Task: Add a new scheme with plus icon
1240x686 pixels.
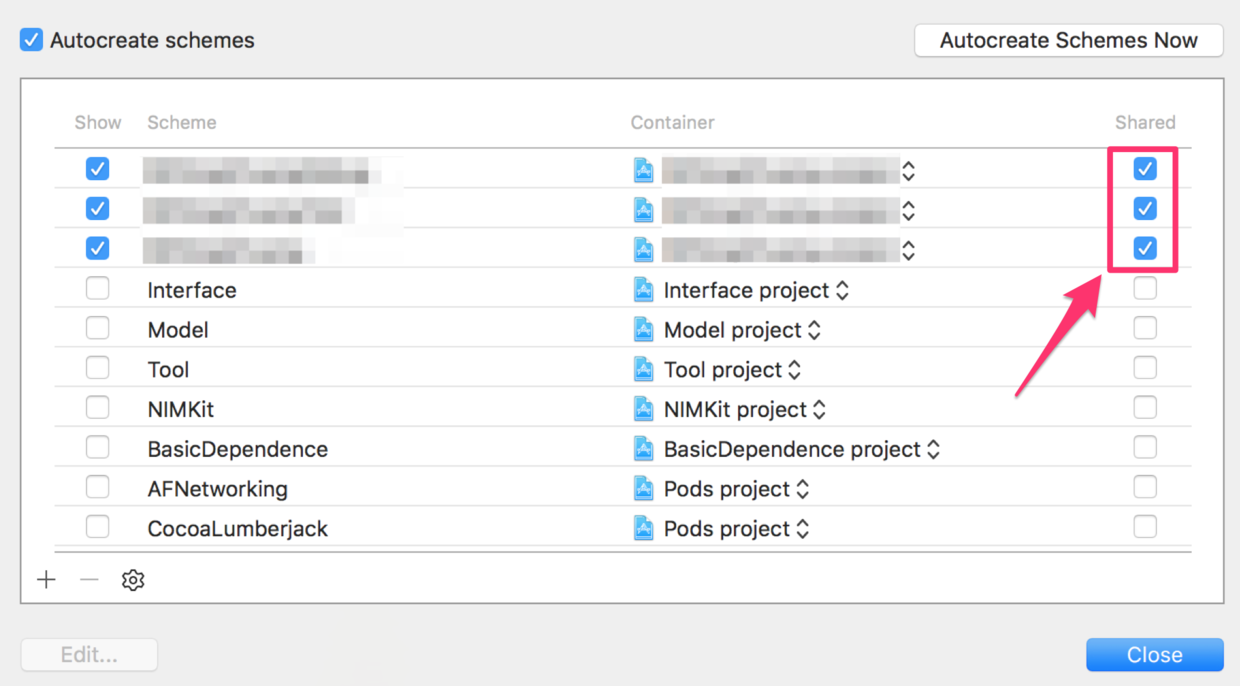Action: tap(46, 580)
